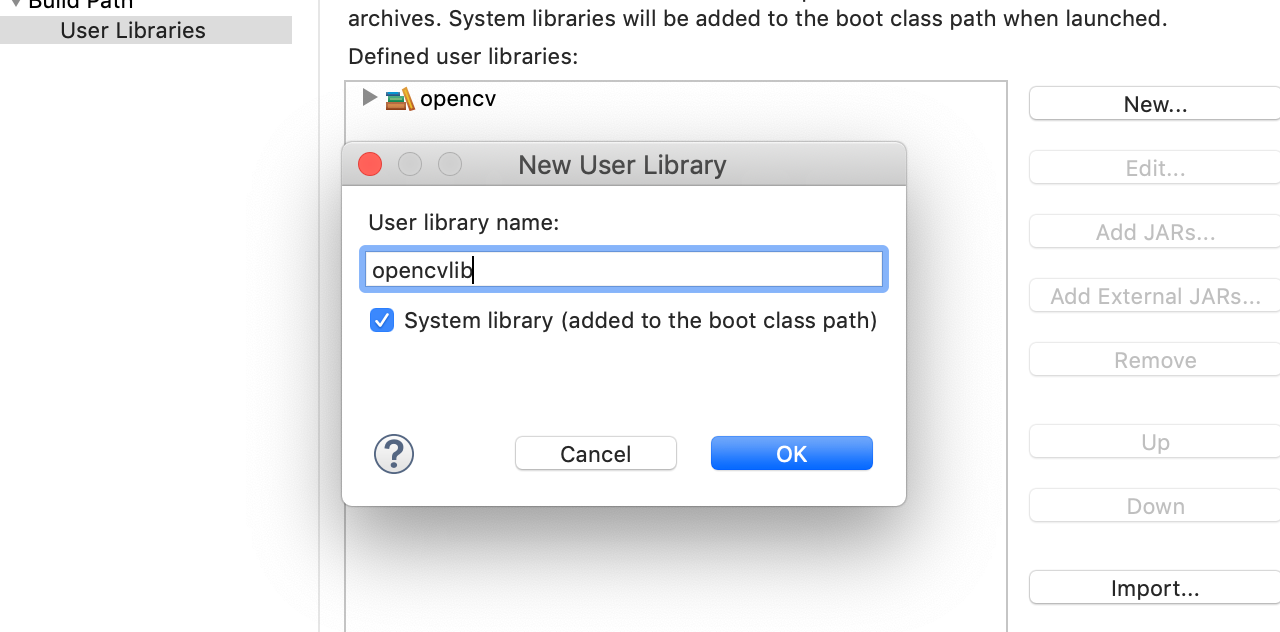This screenshot has width=1280, height=632.
Task: Click the Add JARs... button
Action: click(1153, 231)
